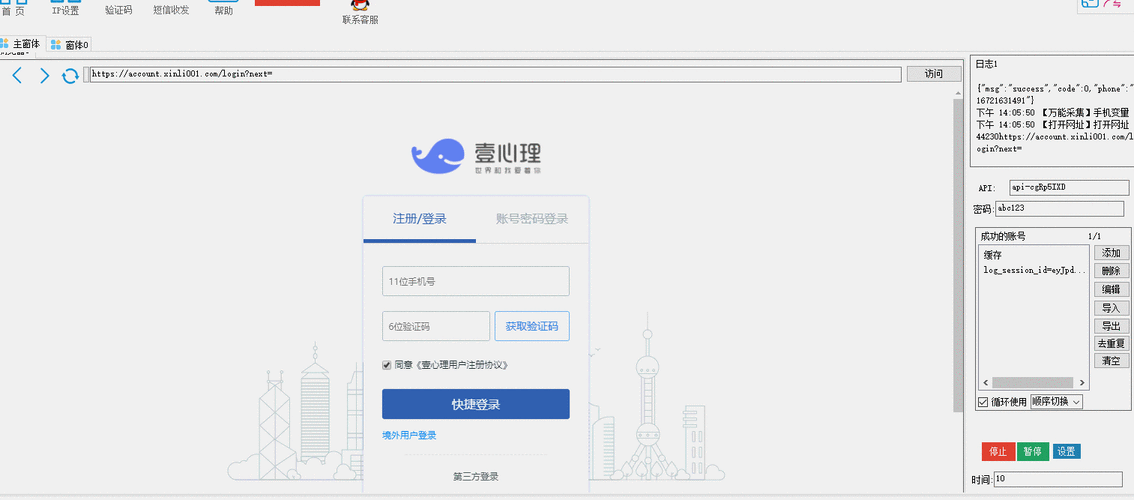Click the 快捷登录 button
The height and width of the screenshot is (500, 1134).
pyautogui.click(x=476, y=404)
